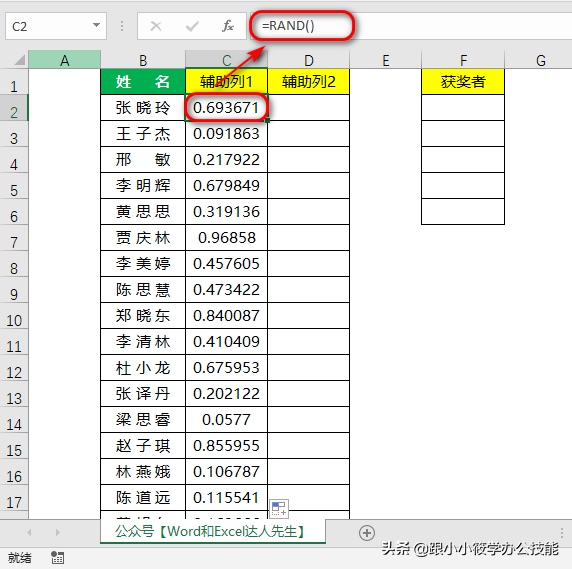The height and width of the screenshot is (569, 572).
Task: Select cell with name 邢 敏
Action: (x=143, y=160)
